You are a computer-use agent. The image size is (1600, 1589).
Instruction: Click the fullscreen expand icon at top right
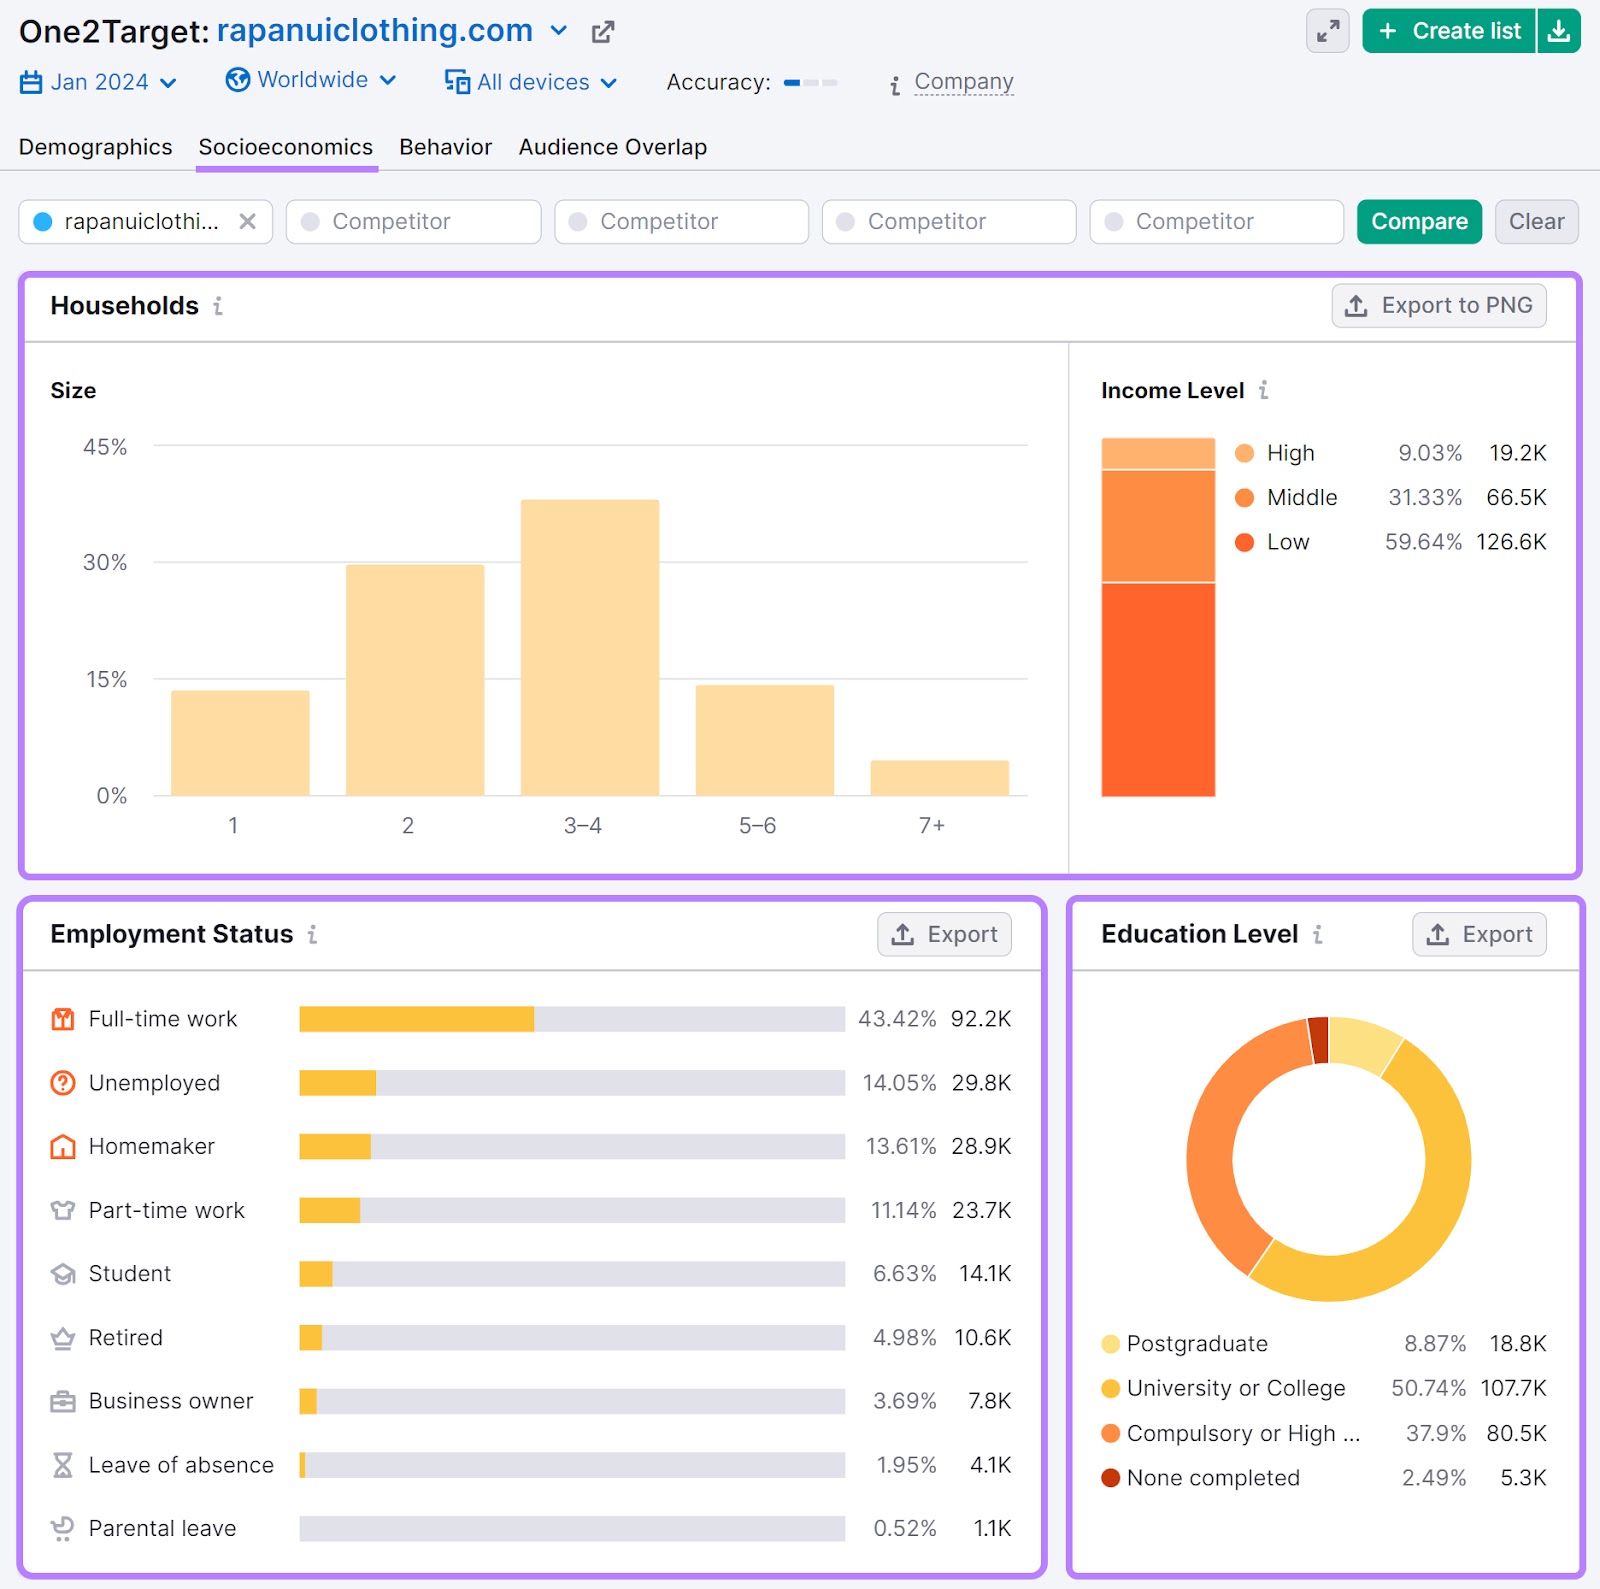[x=1327, y=32]
